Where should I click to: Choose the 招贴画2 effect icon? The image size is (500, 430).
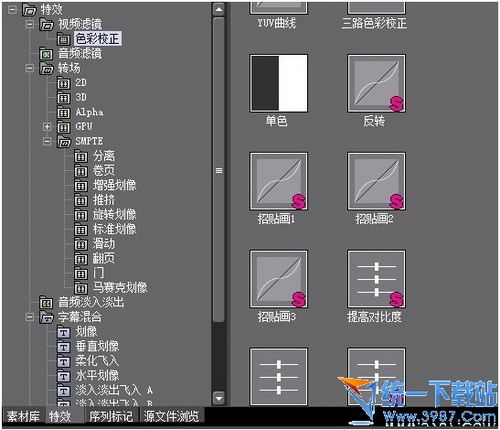[x=376, y=181]
